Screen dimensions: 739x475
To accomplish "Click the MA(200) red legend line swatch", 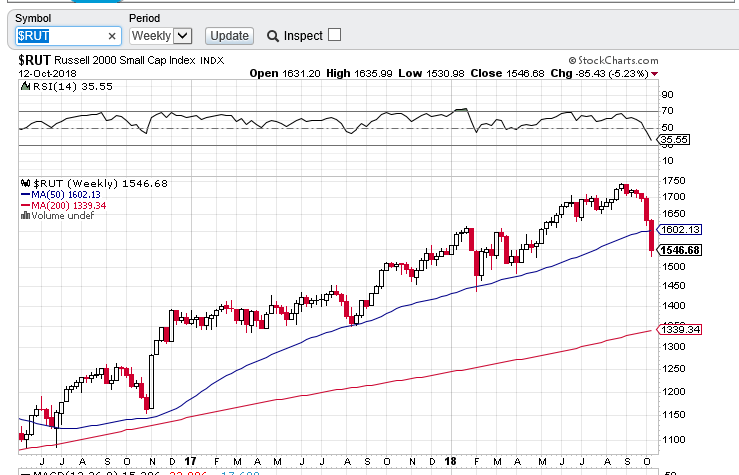I will click(x=25, y=205).
